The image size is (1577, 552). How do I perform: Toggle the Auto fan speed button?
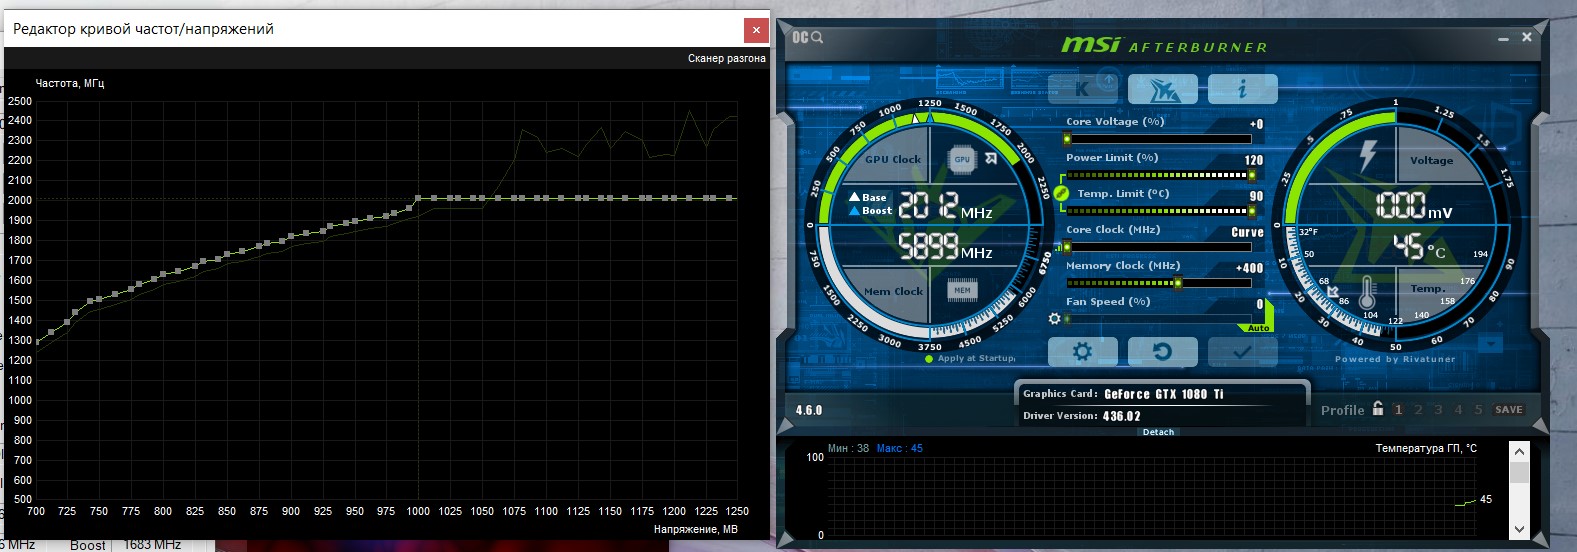(x=1258, y=328)
